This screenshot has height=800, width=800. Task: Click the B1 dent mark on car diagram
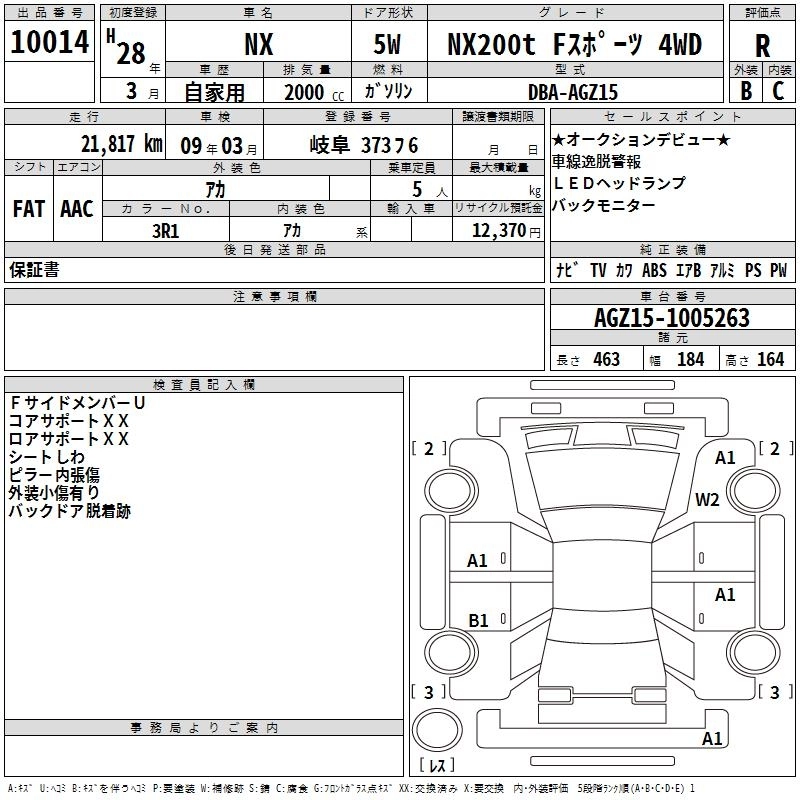[478, 620]
